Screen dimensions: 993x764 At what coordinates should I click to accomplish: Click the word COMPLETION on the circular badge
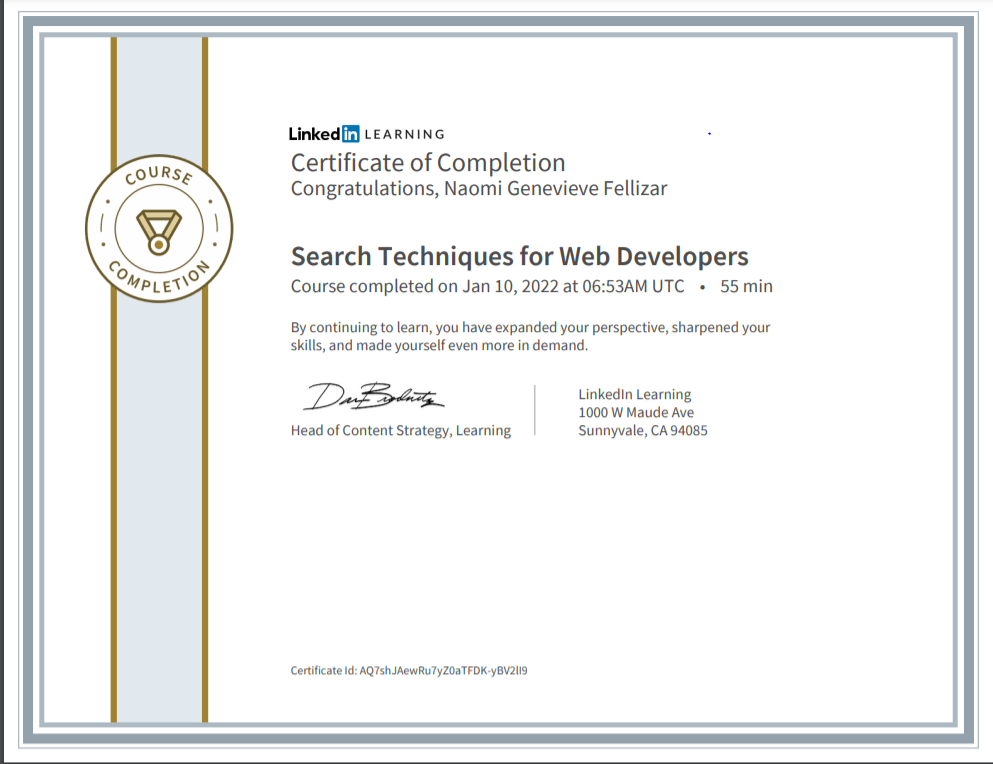click(x=160, y=282)
